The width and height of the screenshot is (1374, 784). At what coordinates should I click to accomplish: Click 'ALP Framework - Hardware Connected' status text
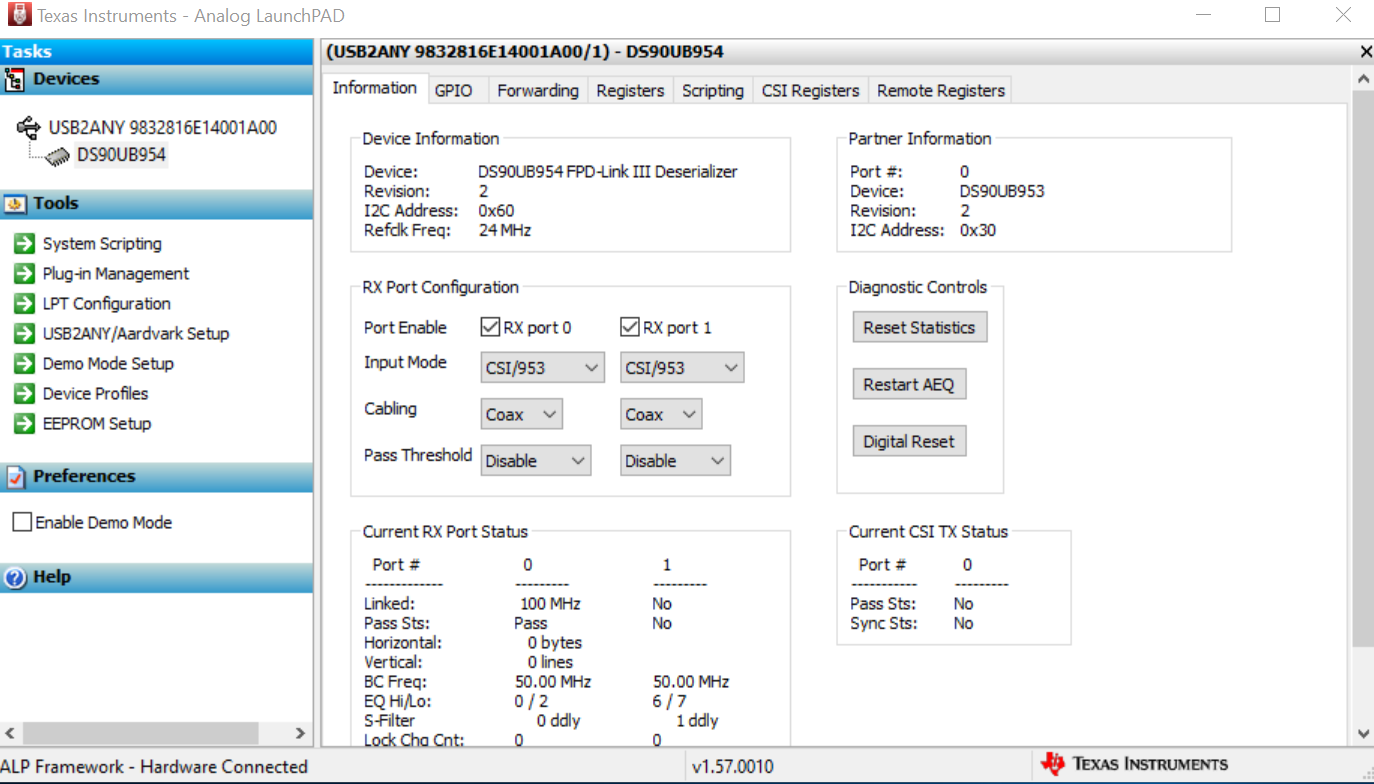tap(154, 767)
